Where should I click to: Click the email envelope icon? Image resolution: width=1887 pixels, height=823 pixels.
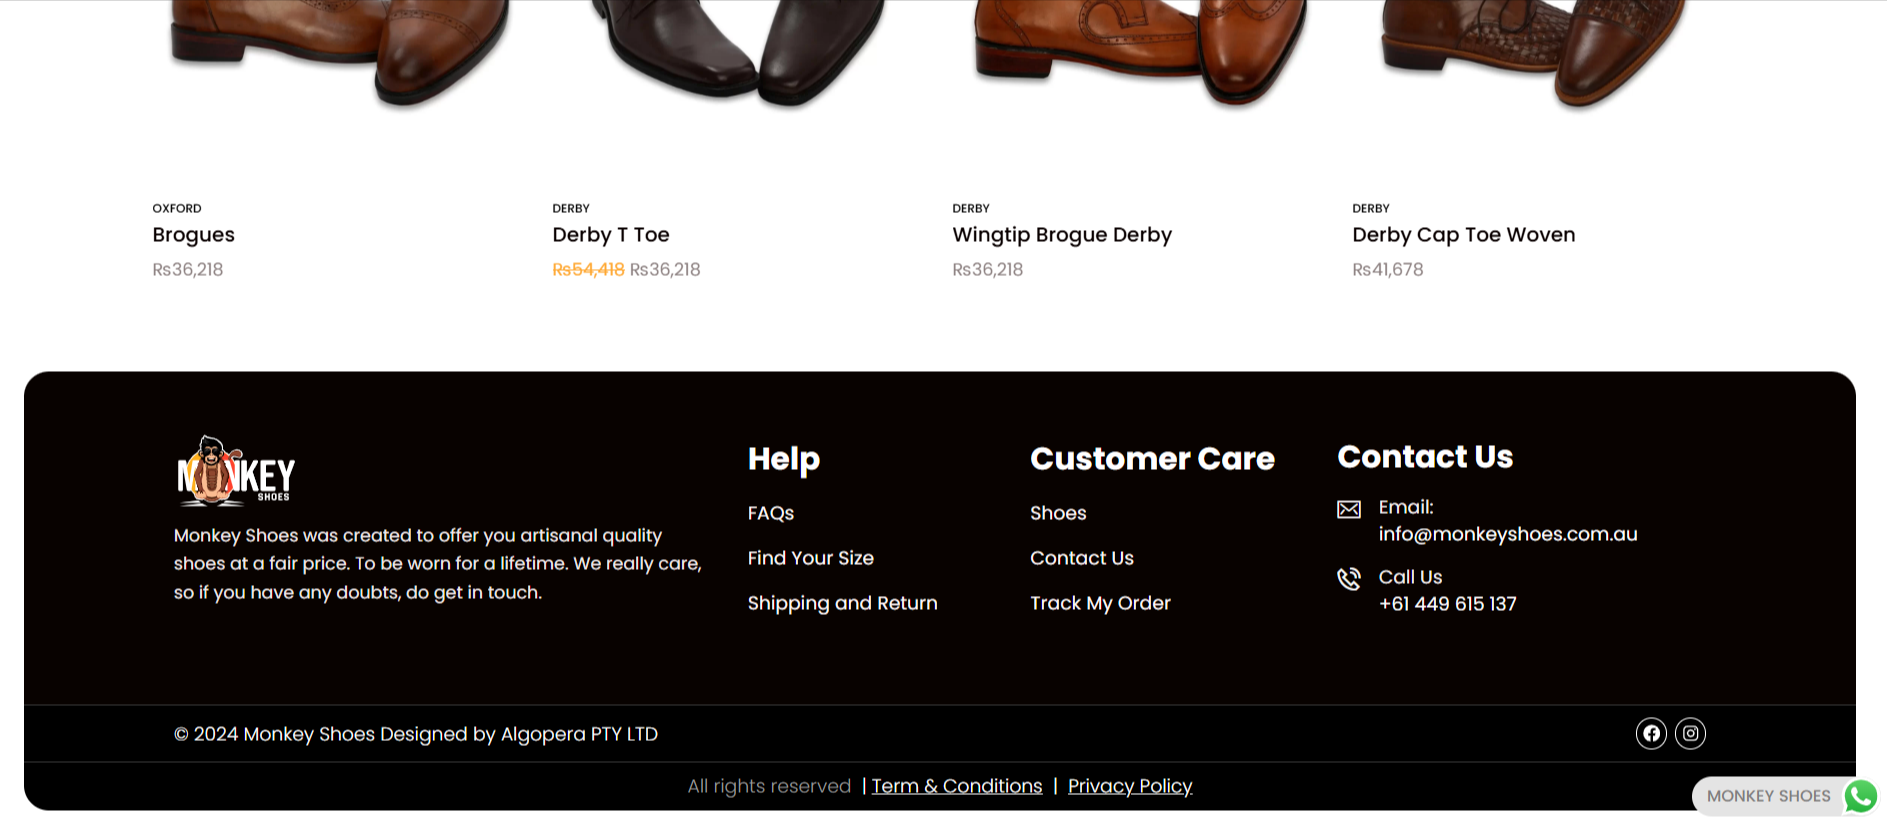(x=1349, y=509)
